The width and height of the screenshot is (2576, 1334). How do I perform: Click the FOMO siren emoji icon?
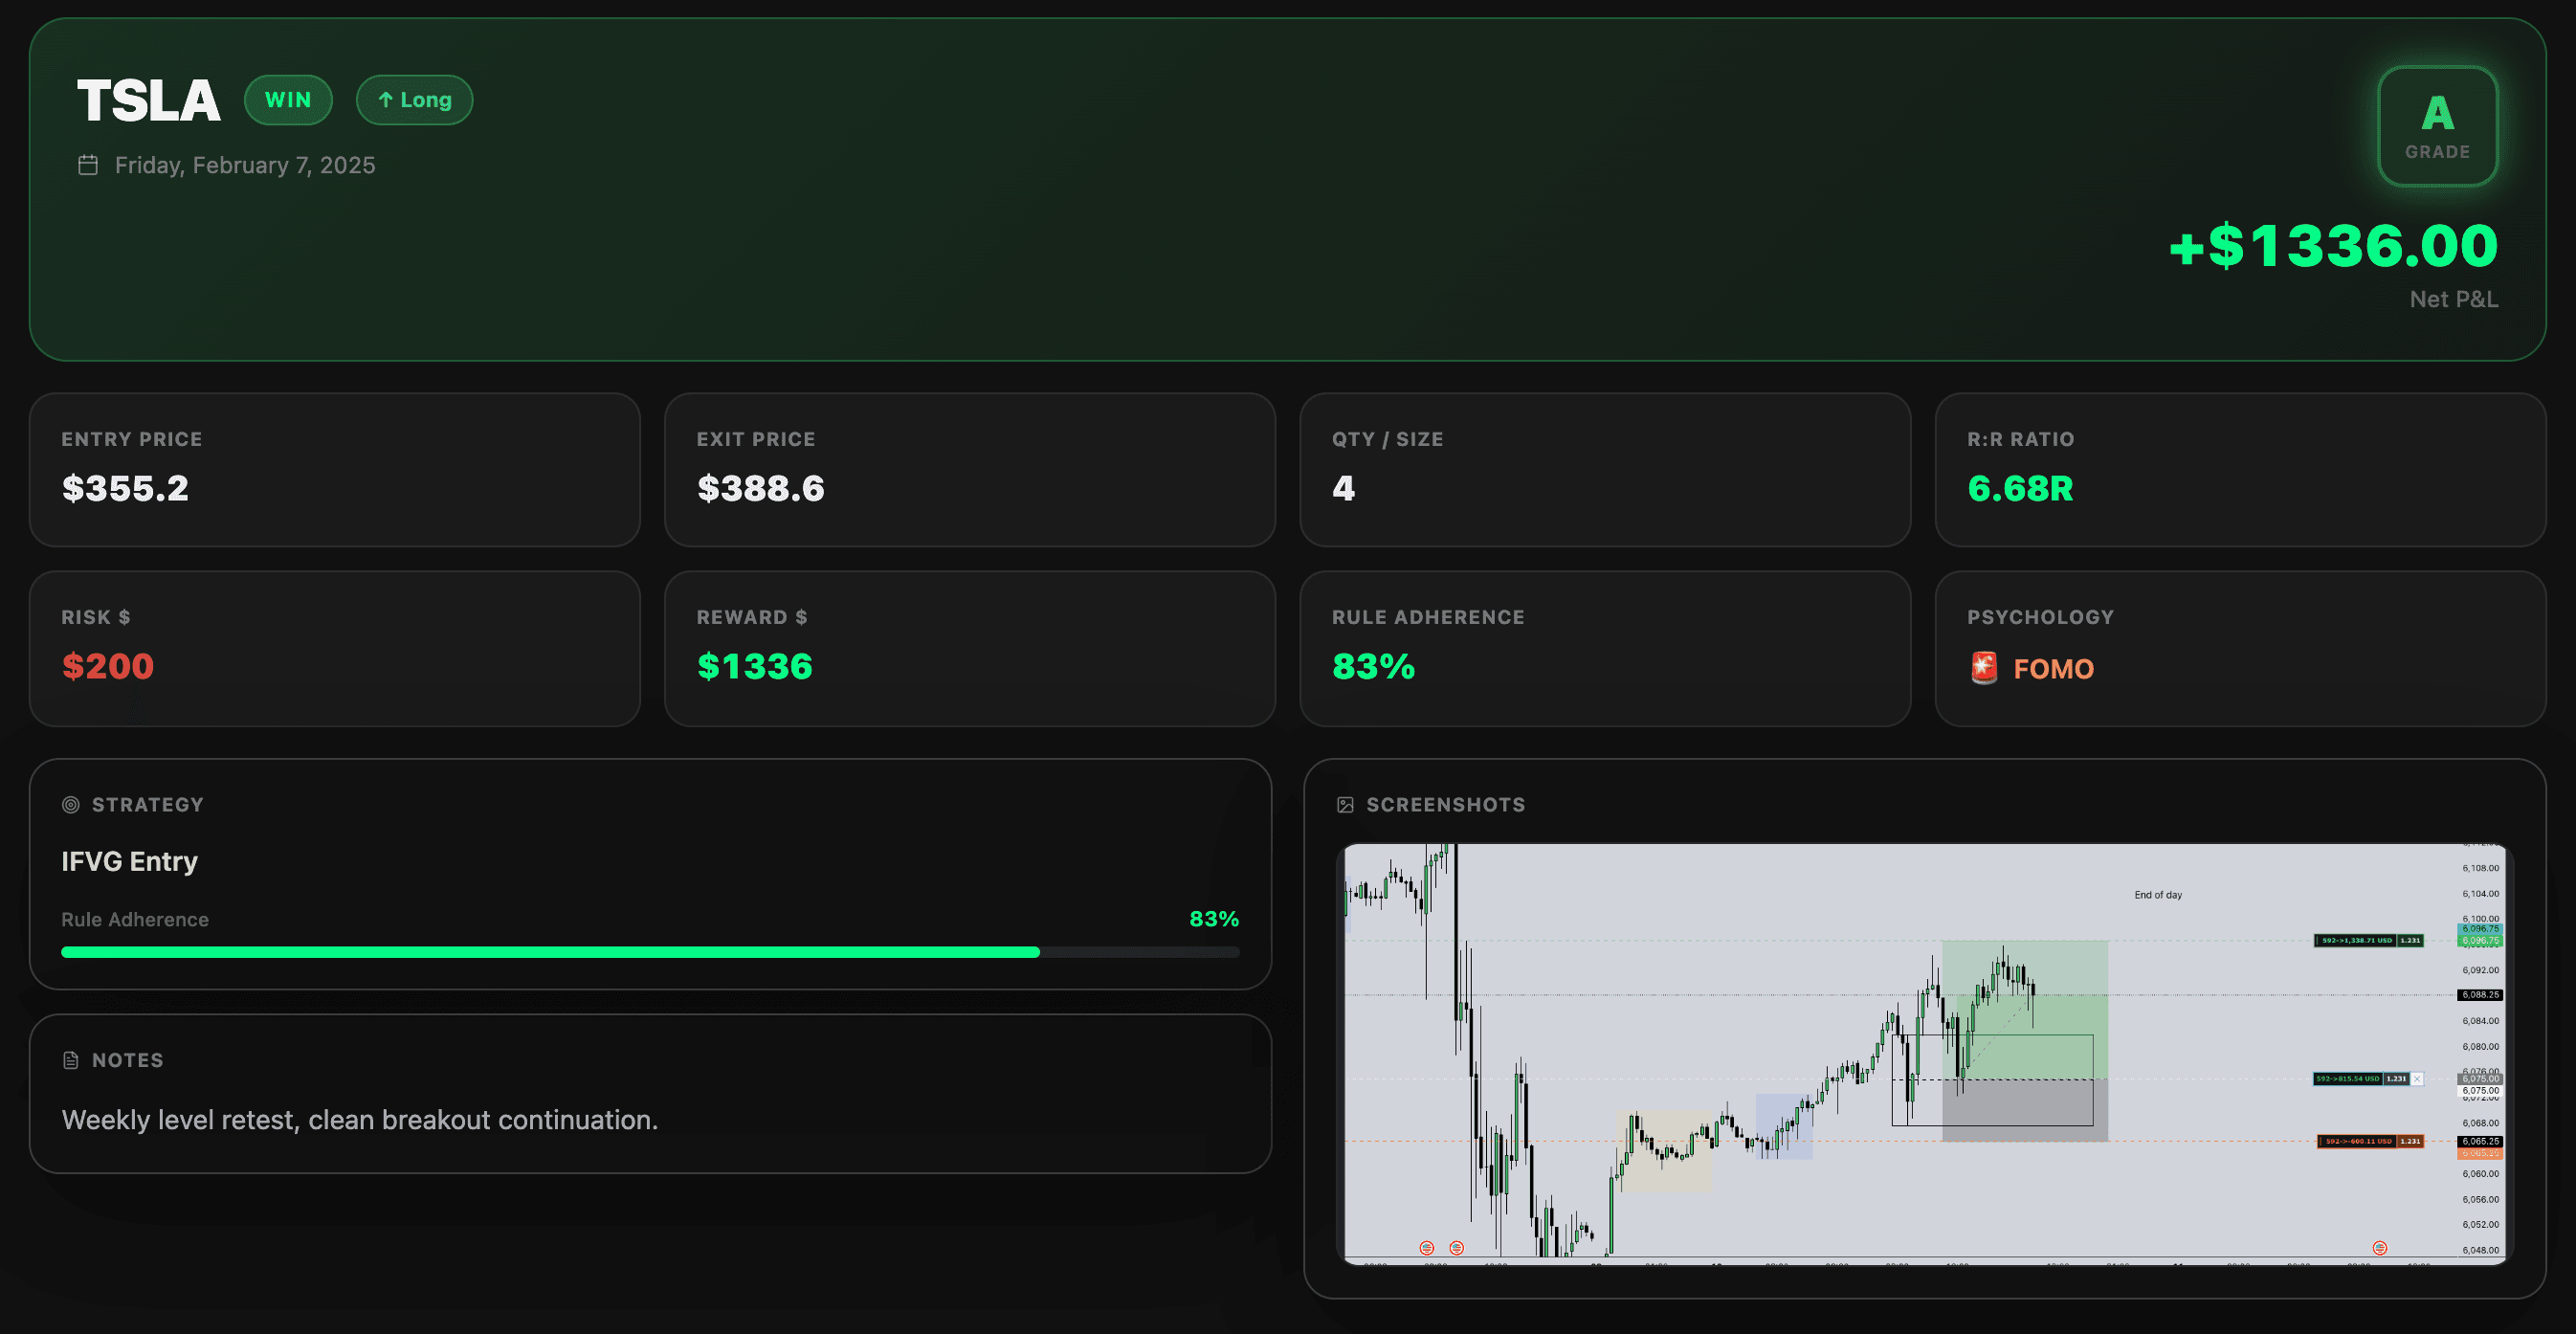[x=1984, y=668]
